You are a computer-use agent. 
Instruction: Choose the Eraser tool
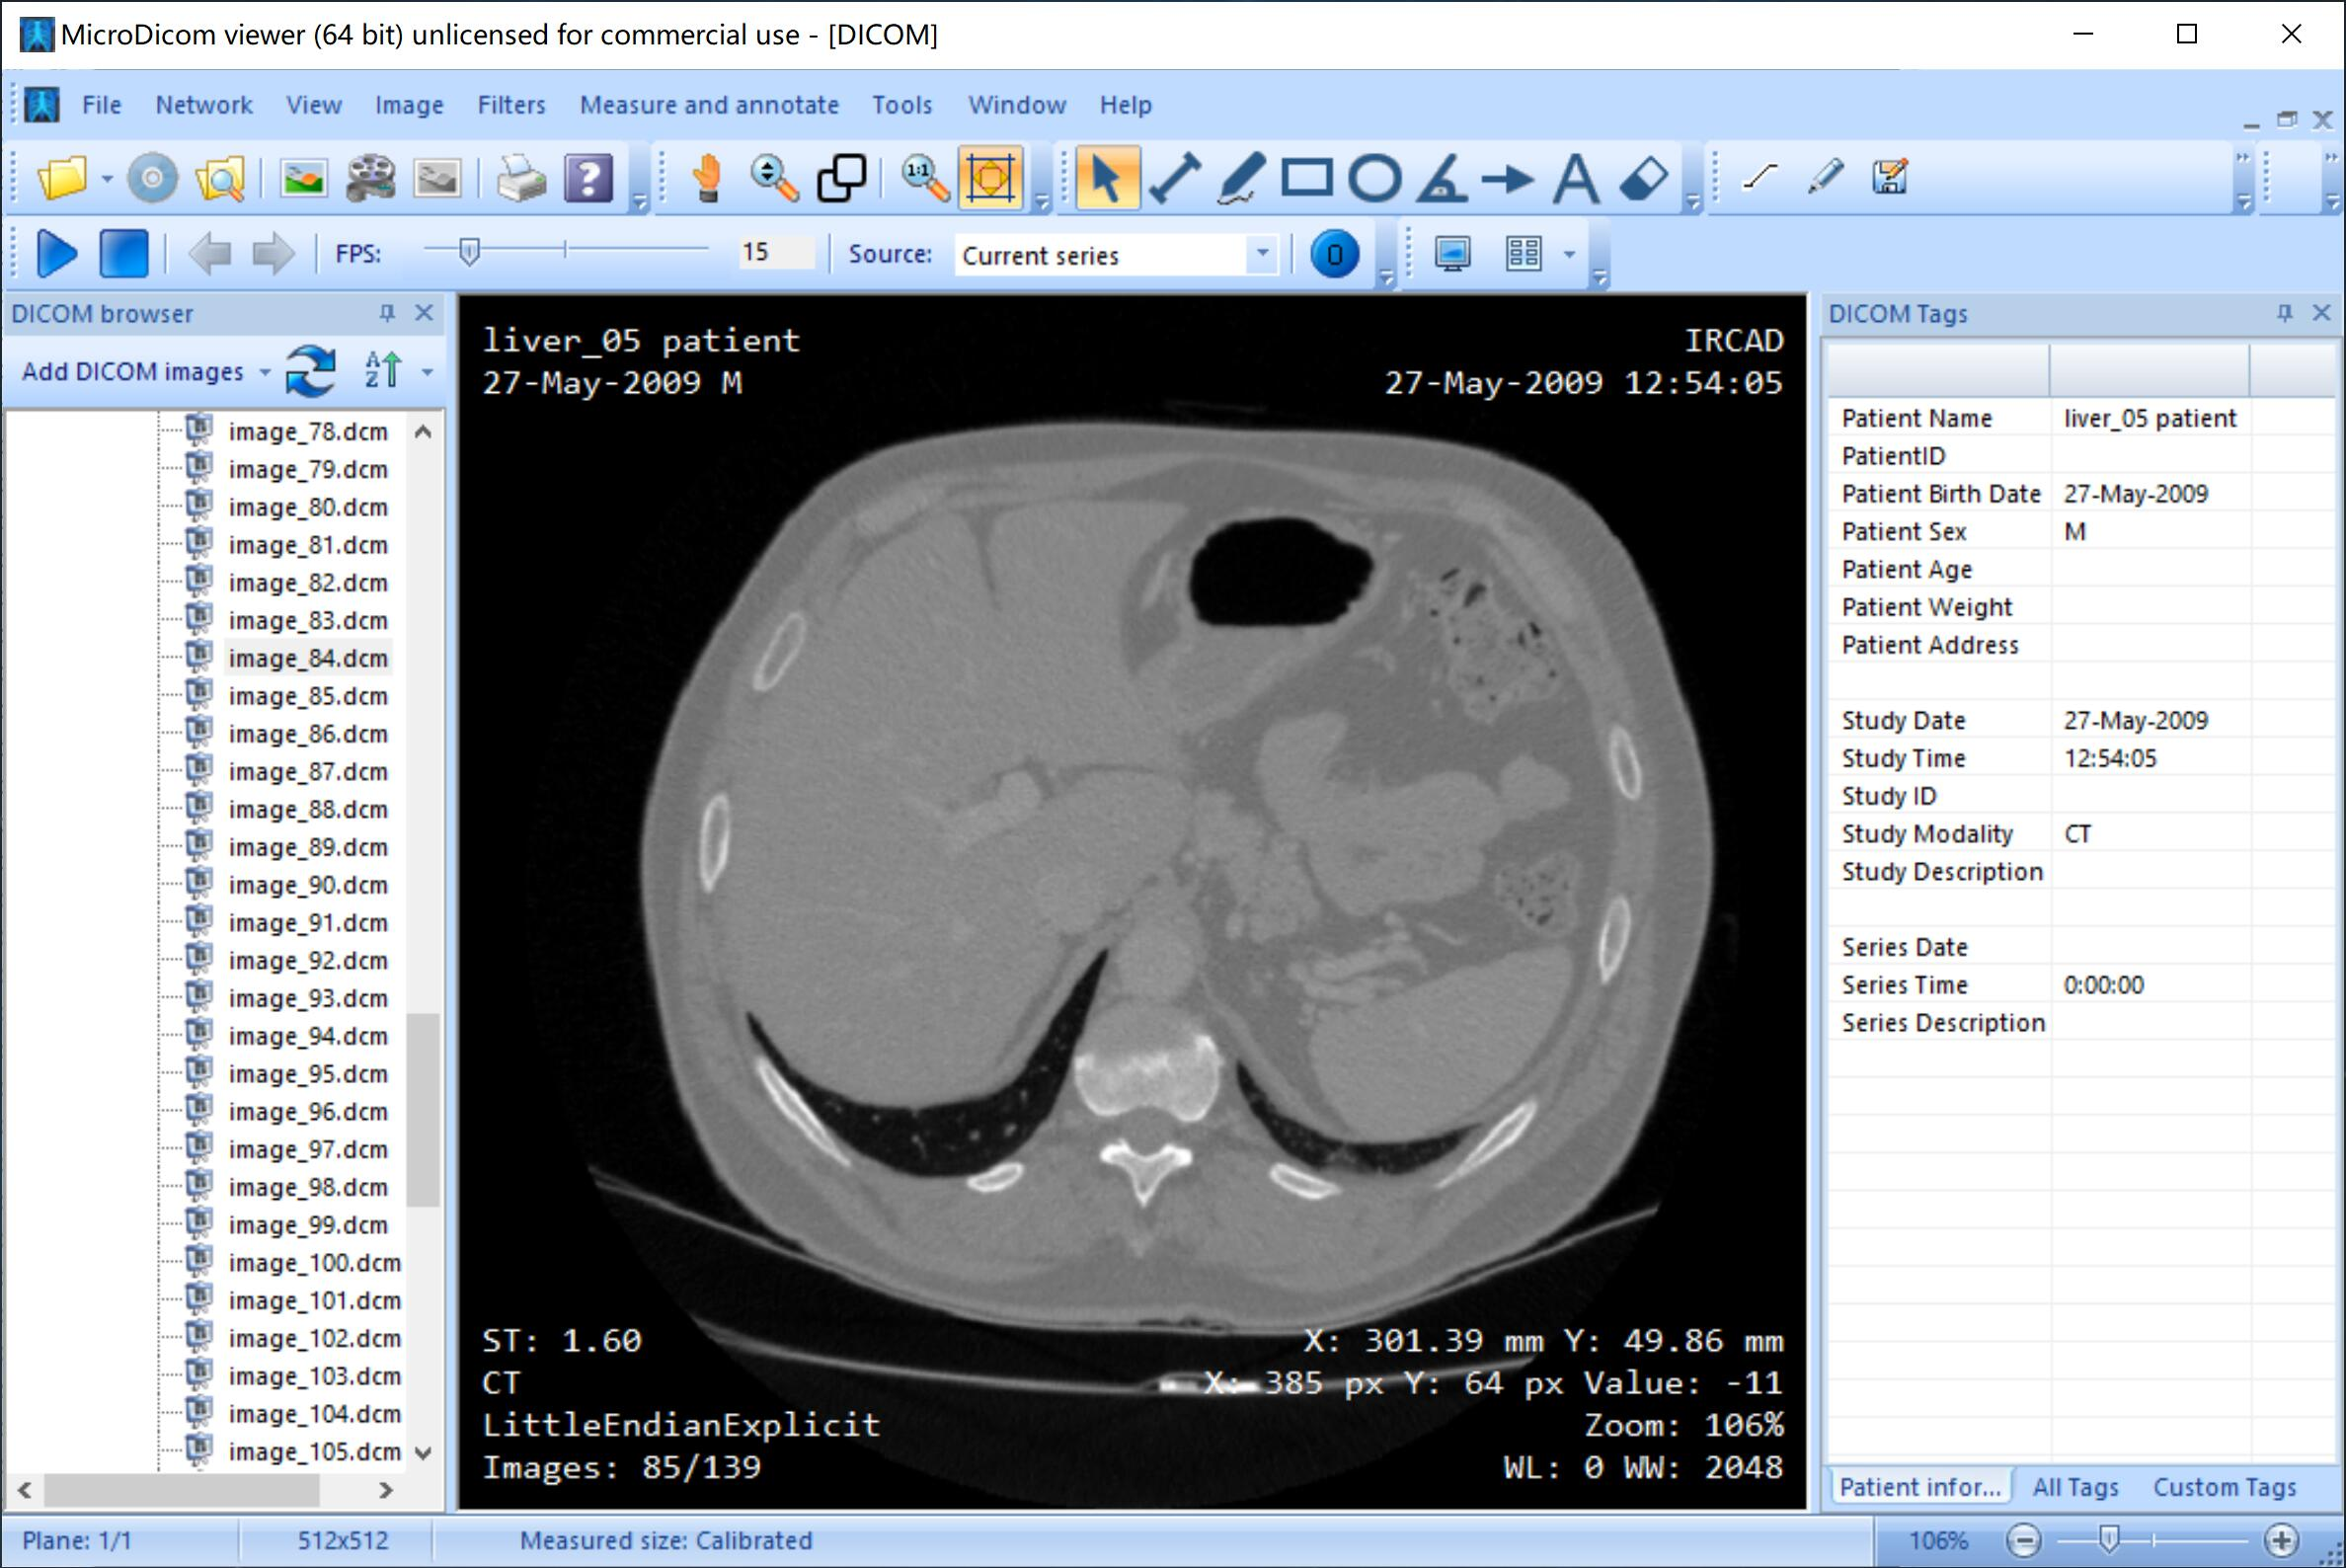pyautogui.click(x=1643, y=179)
